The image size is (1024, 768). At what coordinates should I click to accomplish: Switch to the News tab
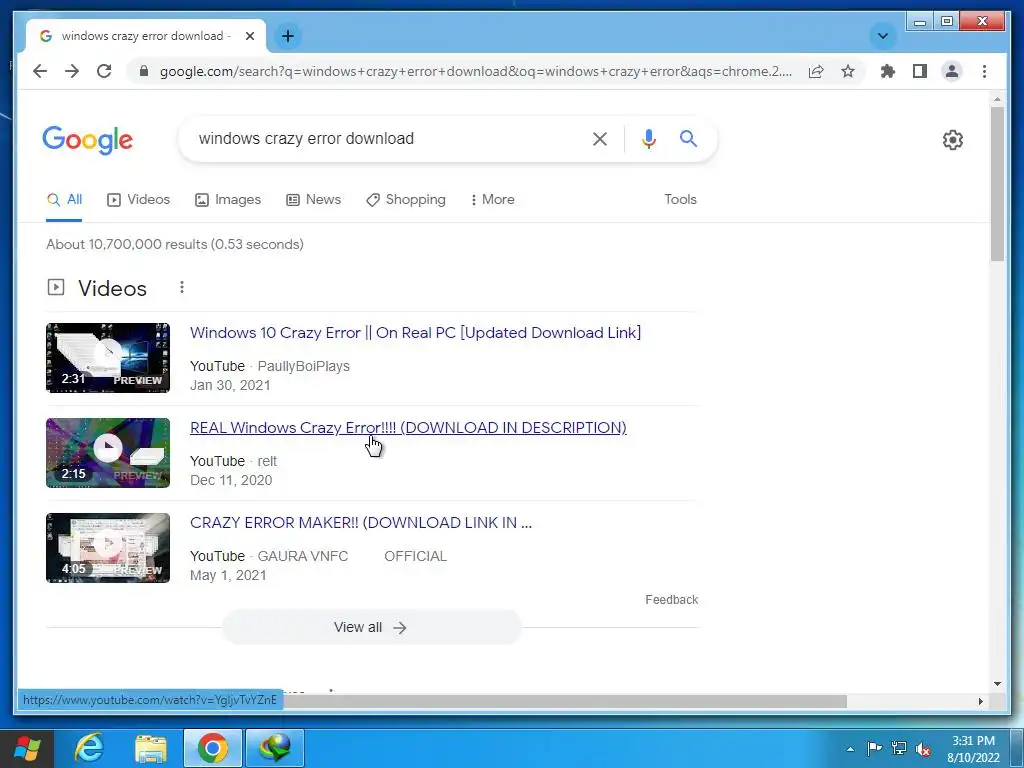coord(313,200)
